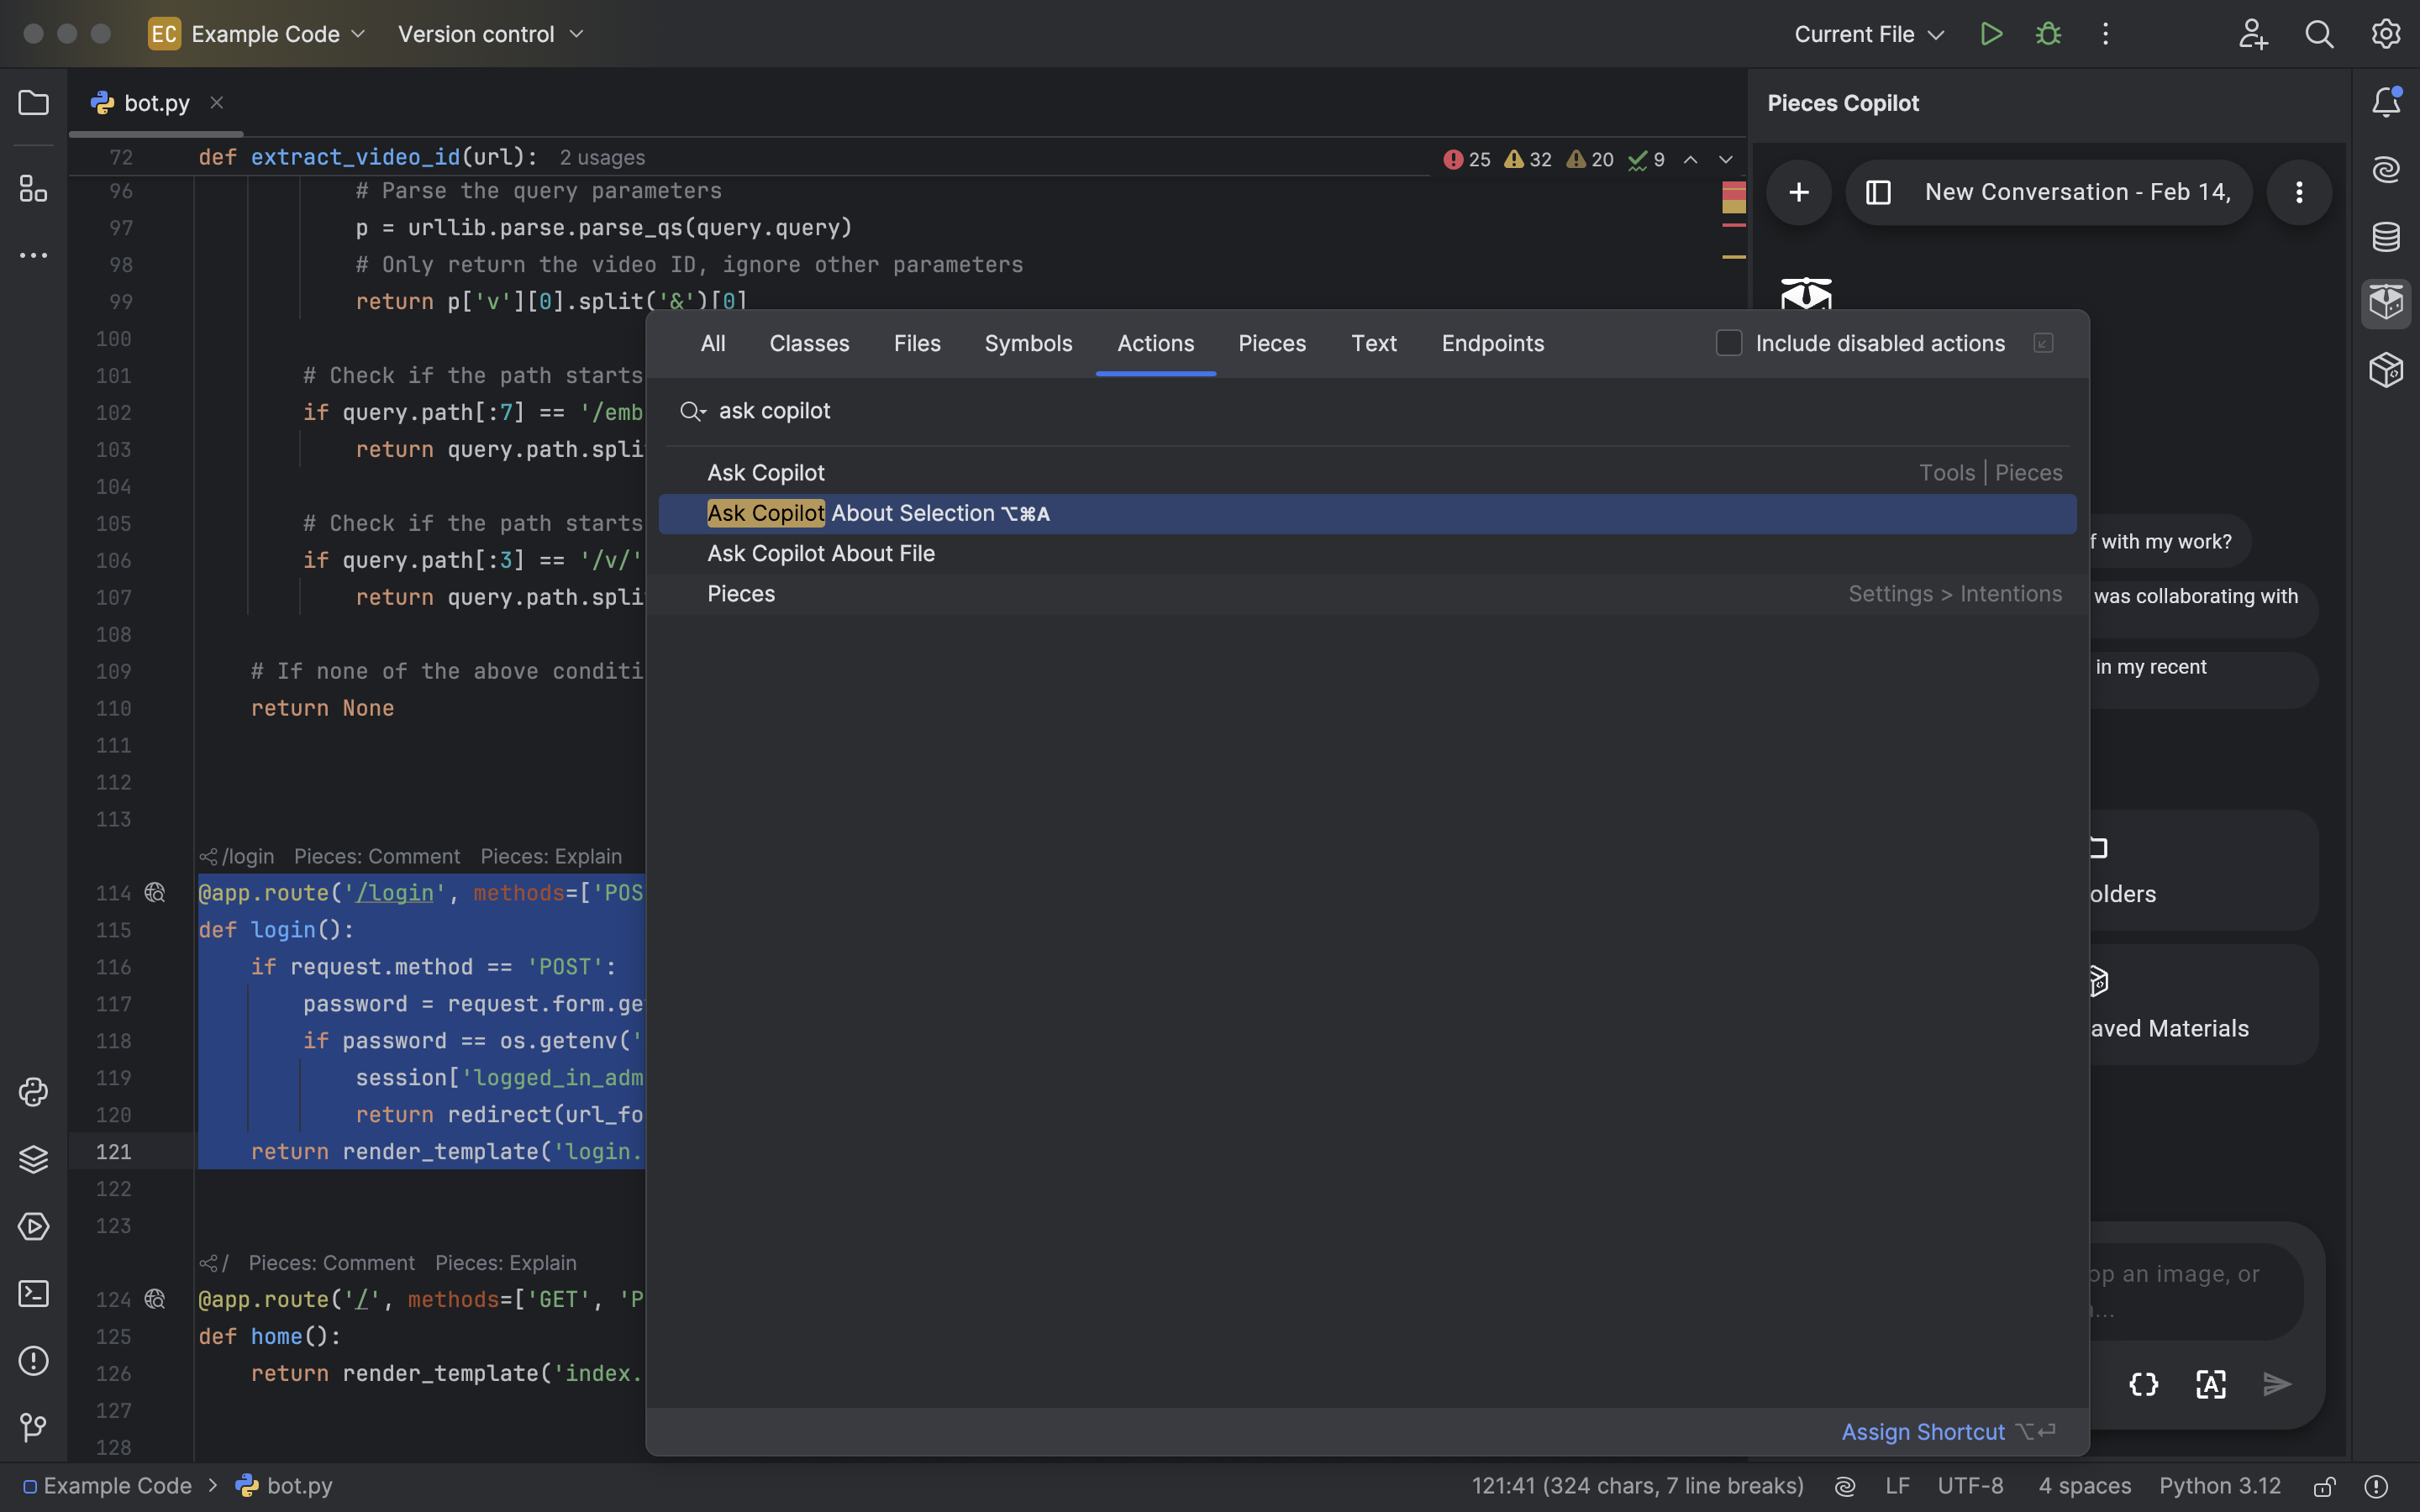Open the Git tool window icon
Viewport: 2420px width, 1512px height.
pyautogui.click(x=33, y=1428)
